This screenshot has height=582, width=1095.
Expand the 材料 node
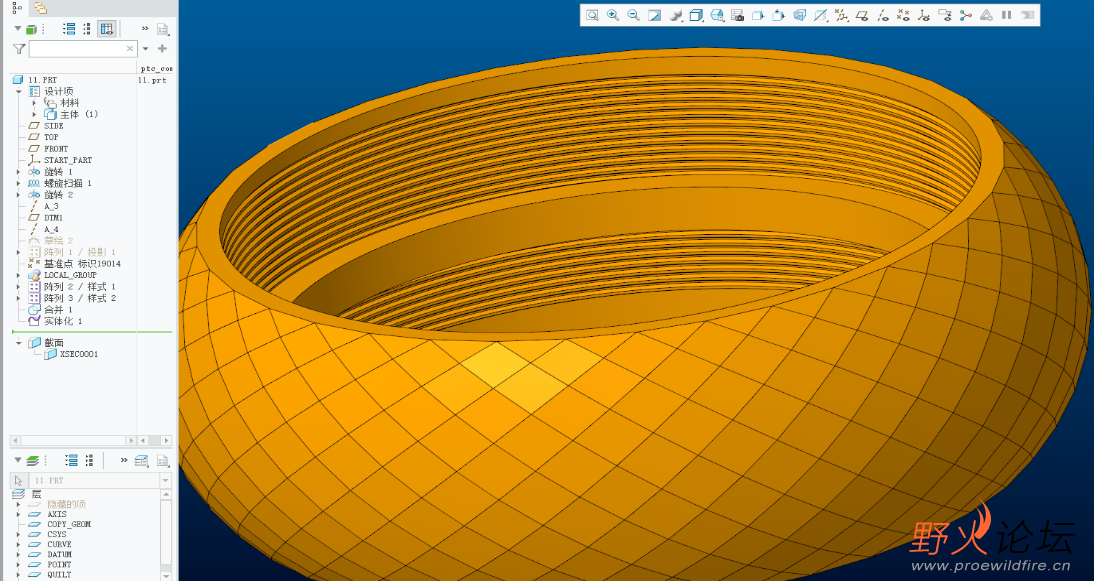tap(34, 103)
